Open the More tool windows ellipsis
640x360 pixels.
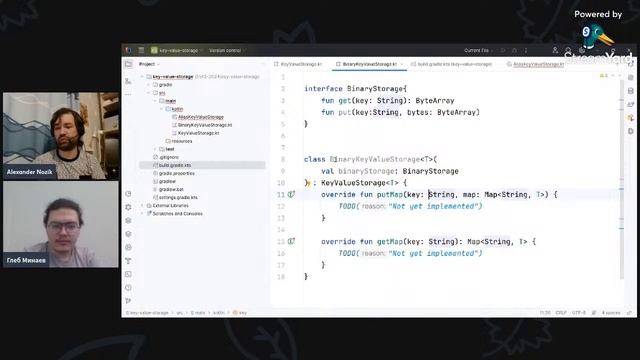pos(129,94)
